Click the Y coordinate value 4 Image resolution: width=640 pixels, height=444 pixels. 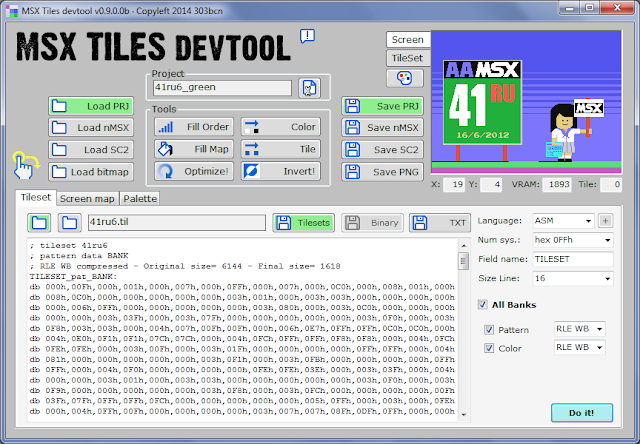point(491,184)
